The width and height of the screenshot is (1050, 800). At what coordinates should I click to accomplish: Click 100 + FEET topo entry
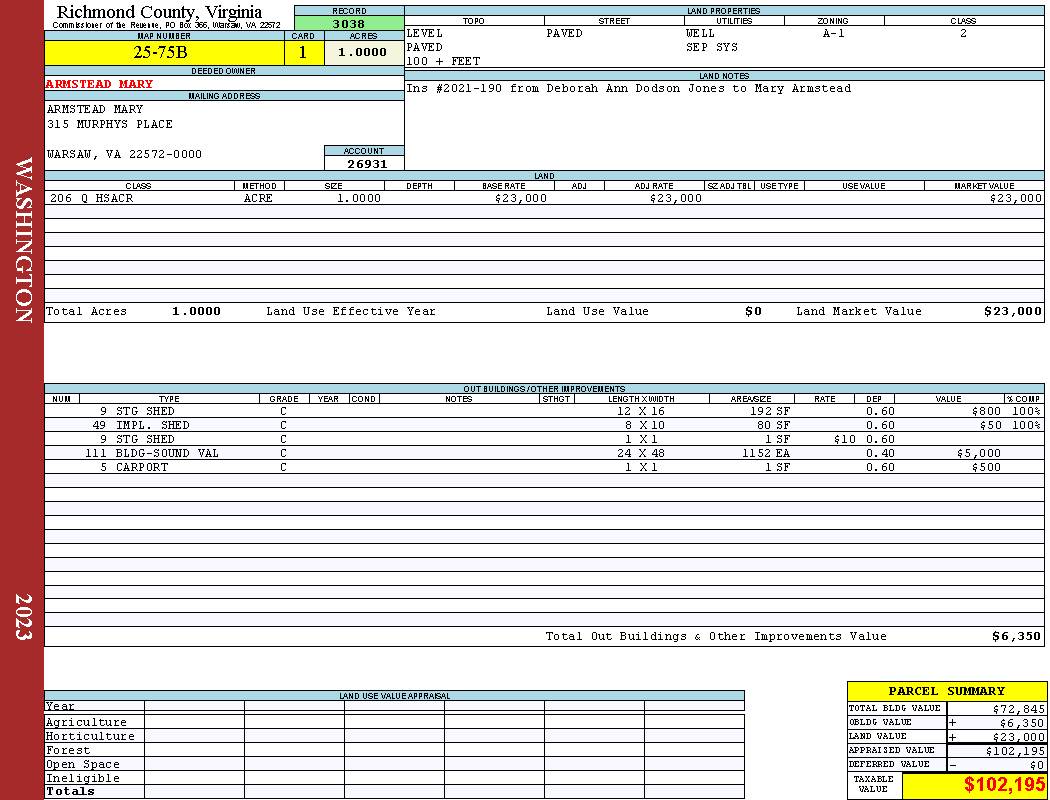tap(443, 61)
